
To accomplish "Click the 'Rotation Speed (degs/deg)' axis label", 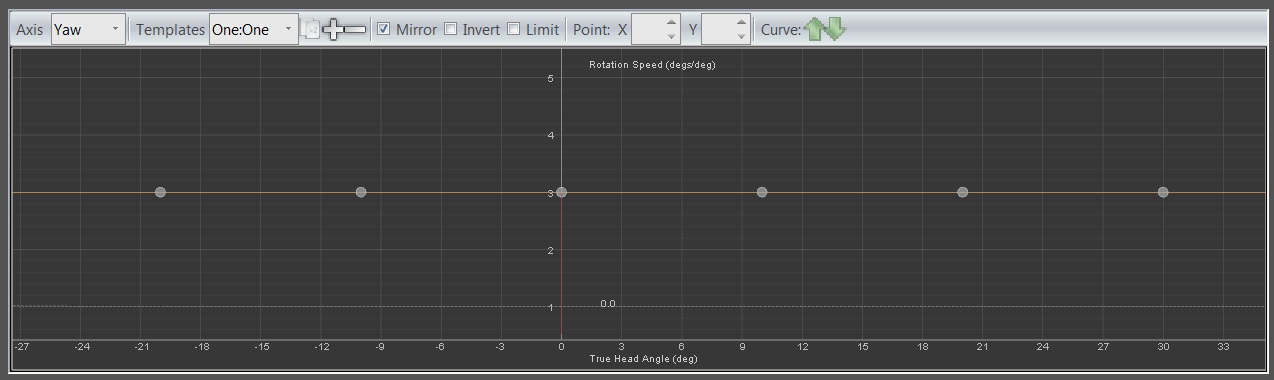I will point(652,65).
